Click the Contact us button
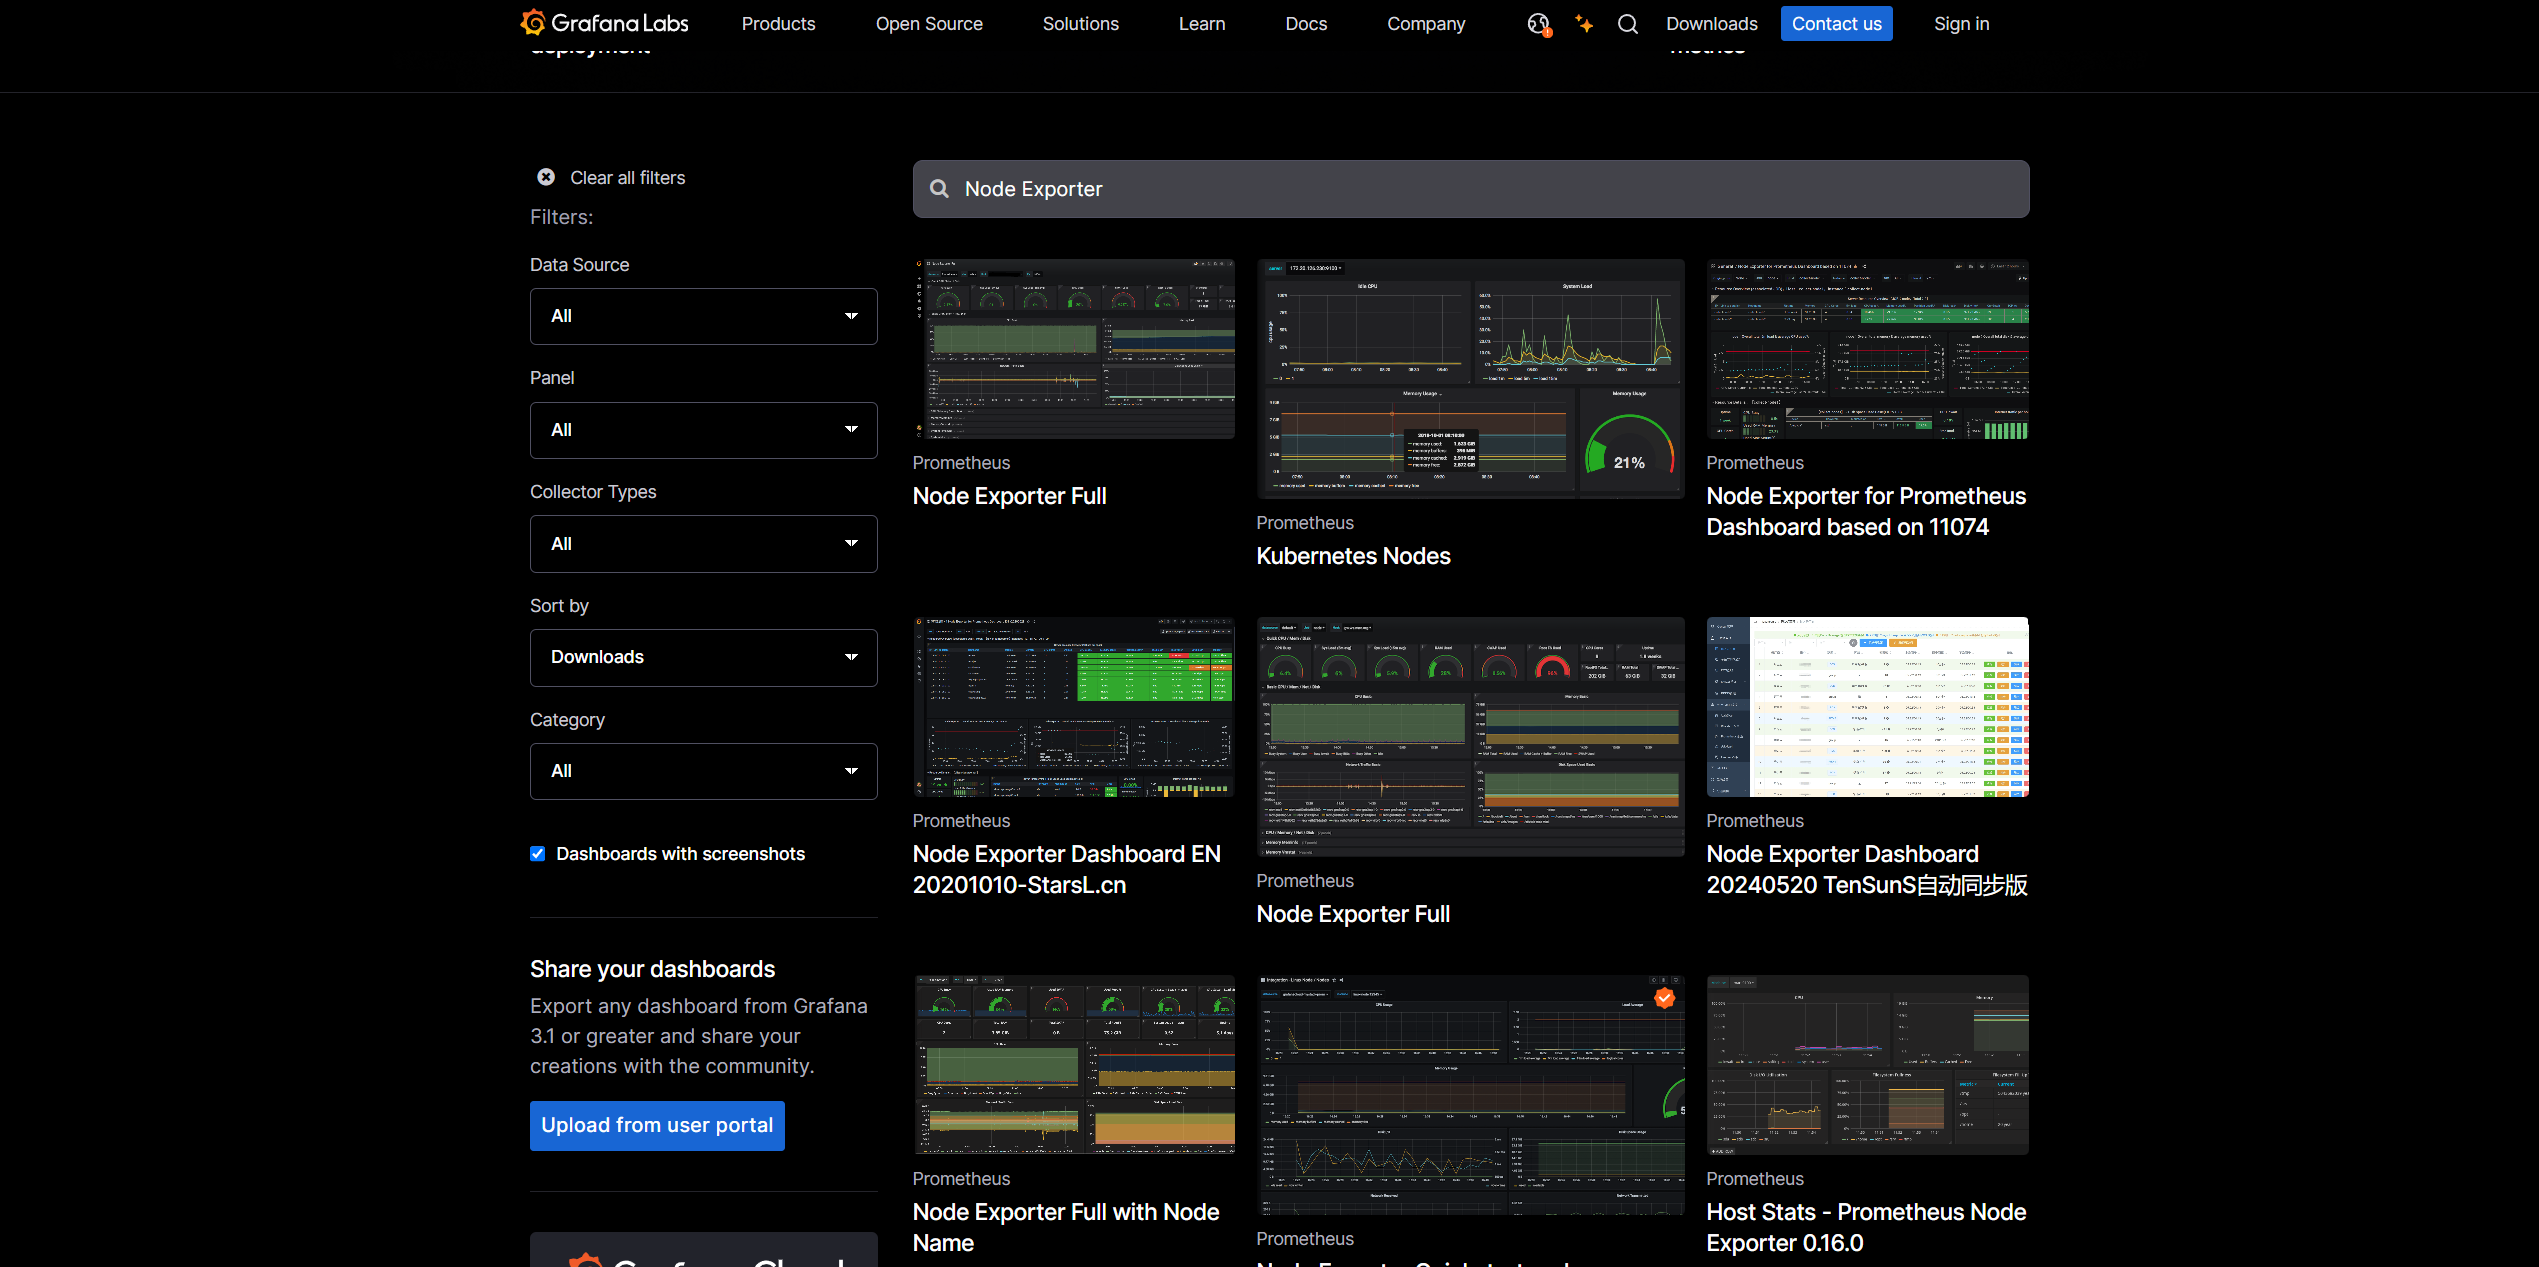 tap(1836, 24)
